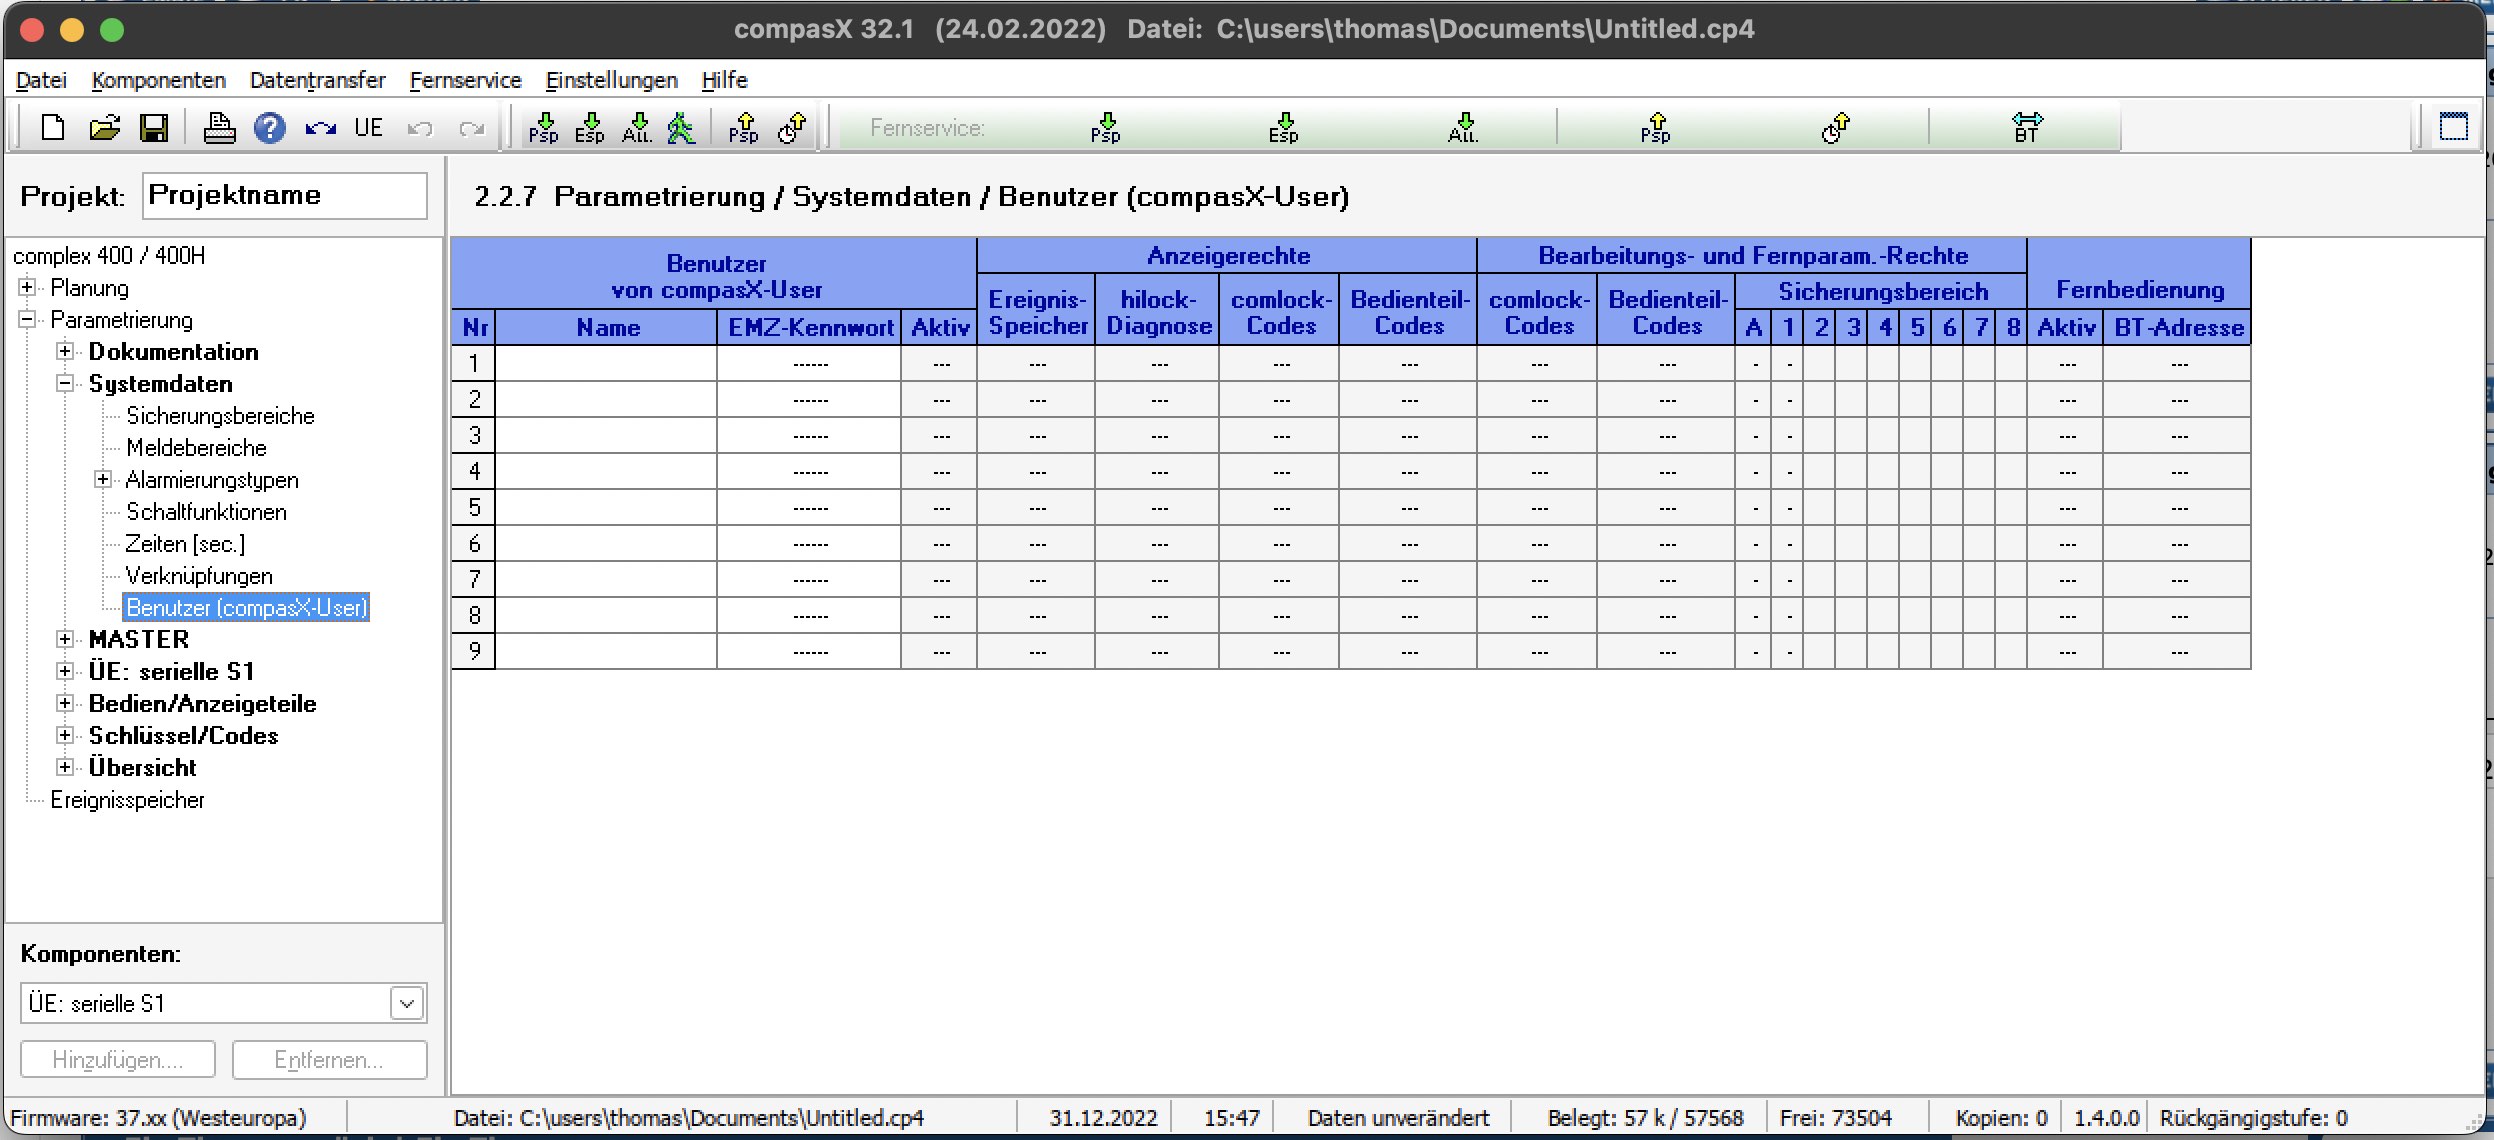Click the printer icon
The height and width of the screenshot is (1140, 2494).
219,128
